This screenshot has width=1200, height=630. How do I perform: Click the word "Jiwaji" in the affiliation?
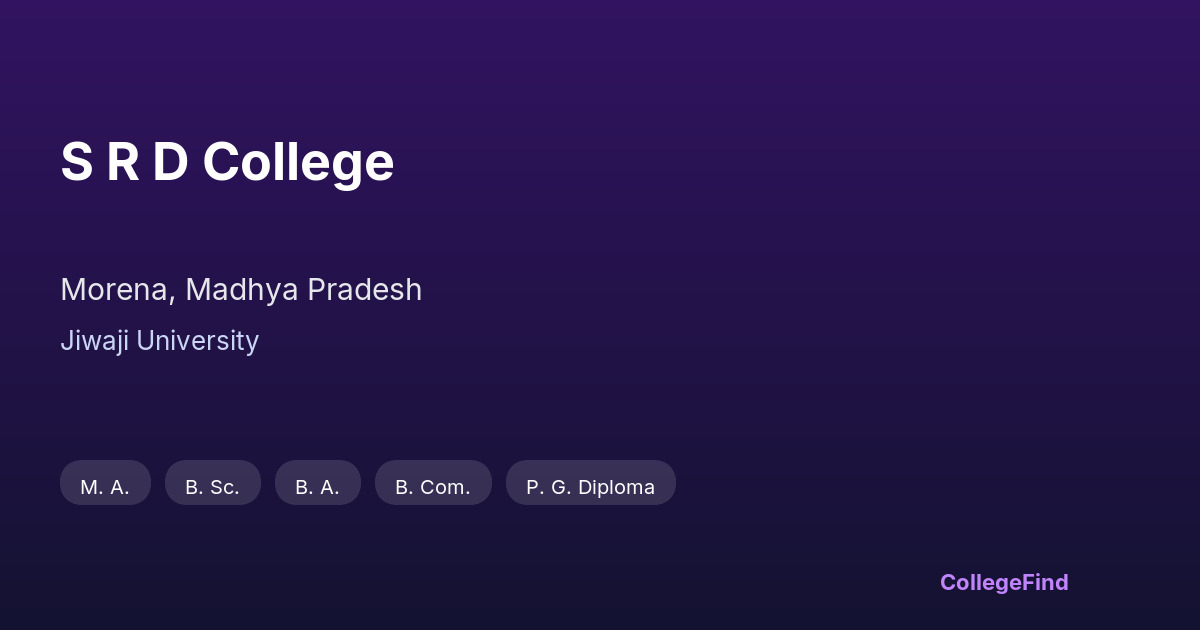click(x=94, y=341)
